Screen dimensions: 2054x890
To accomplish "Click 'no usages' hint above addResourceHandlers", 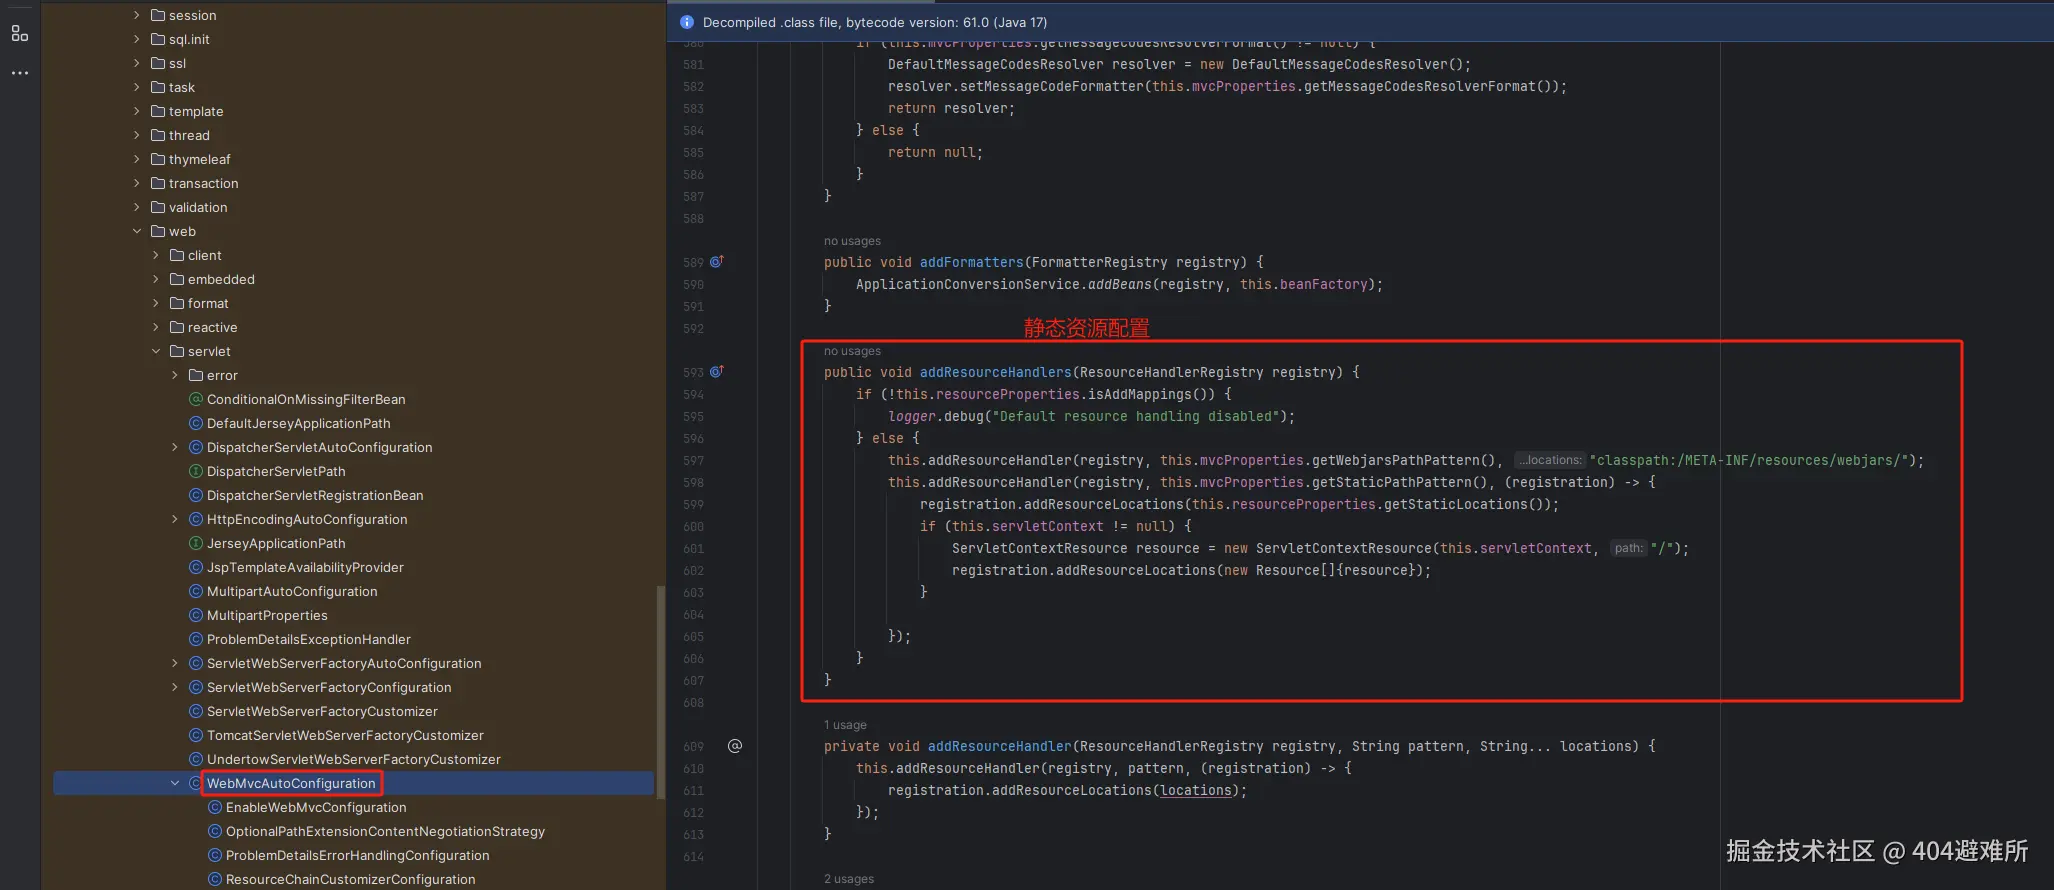I will (x=852, y=351).
